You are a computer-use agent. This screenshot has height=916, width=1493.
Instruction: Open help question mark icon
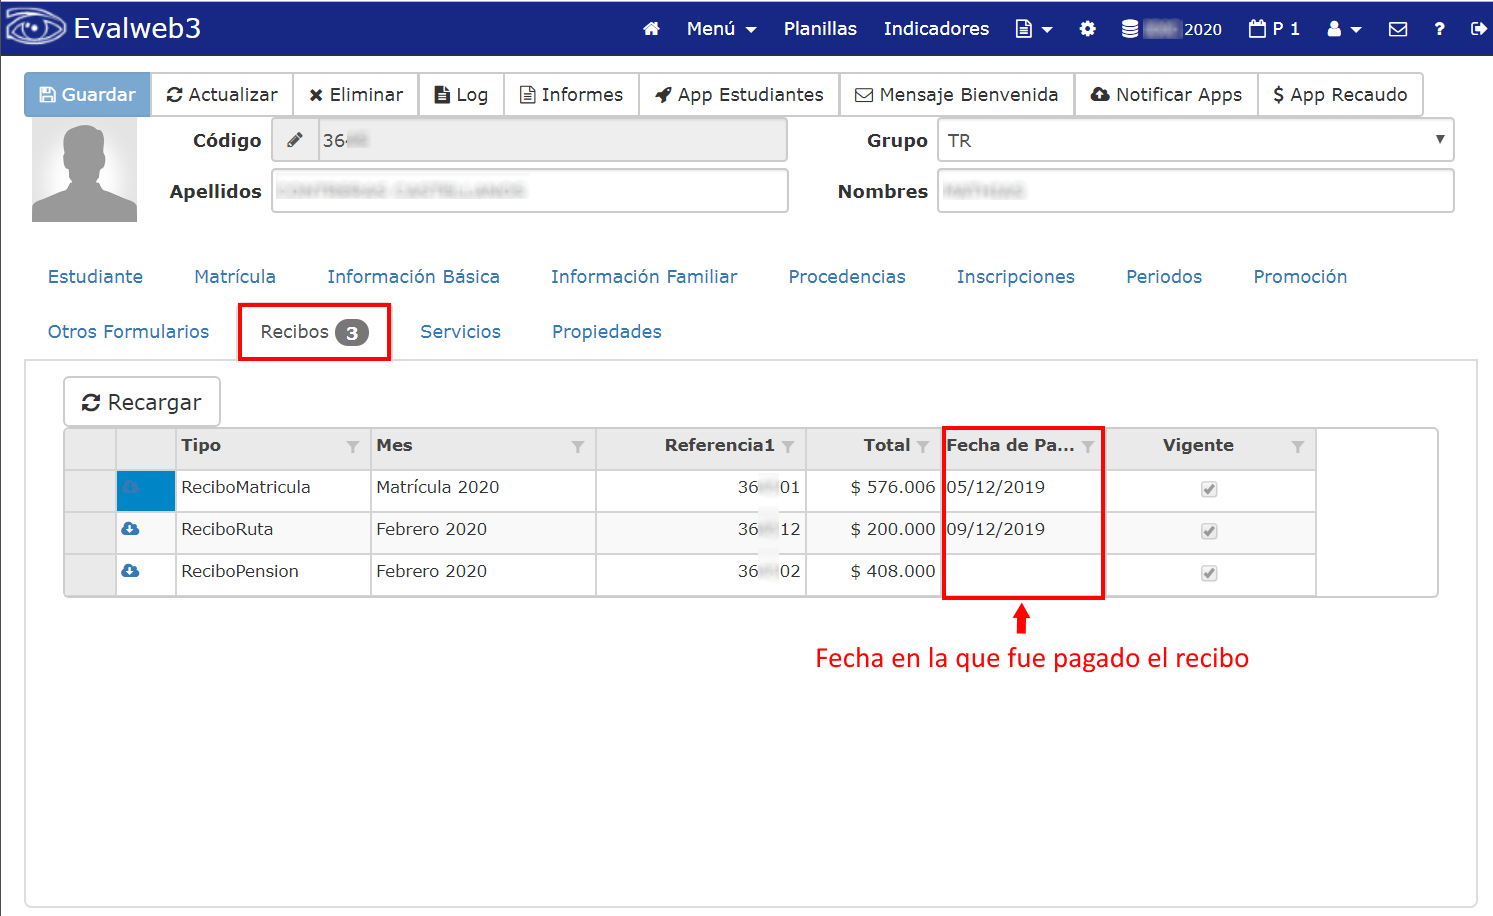point(1439,29)
